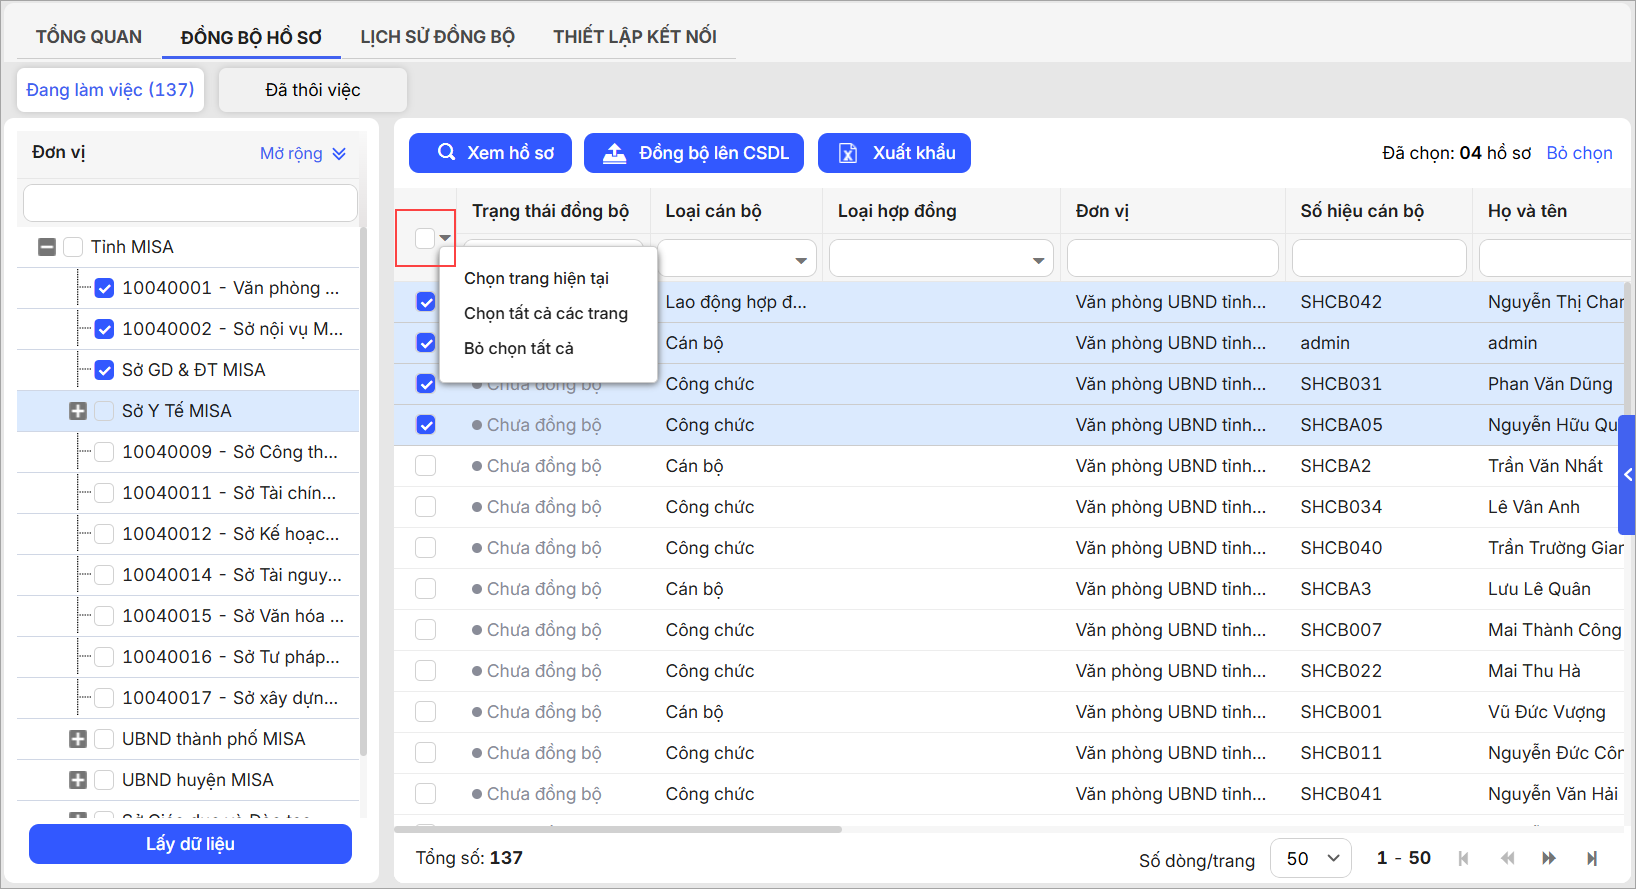Go to the previous page of results
1636x889 pixels.
click(x=1507, y=858)
